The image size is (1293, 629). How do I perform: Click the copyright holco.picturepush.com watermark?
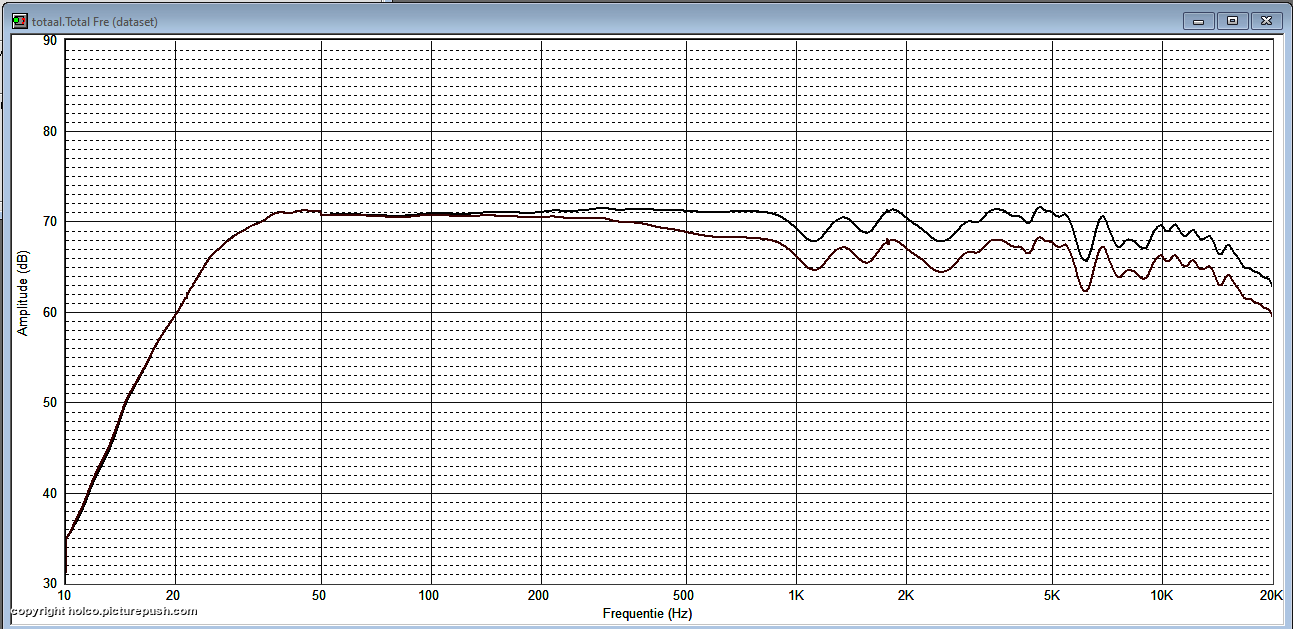pos(104,612)
